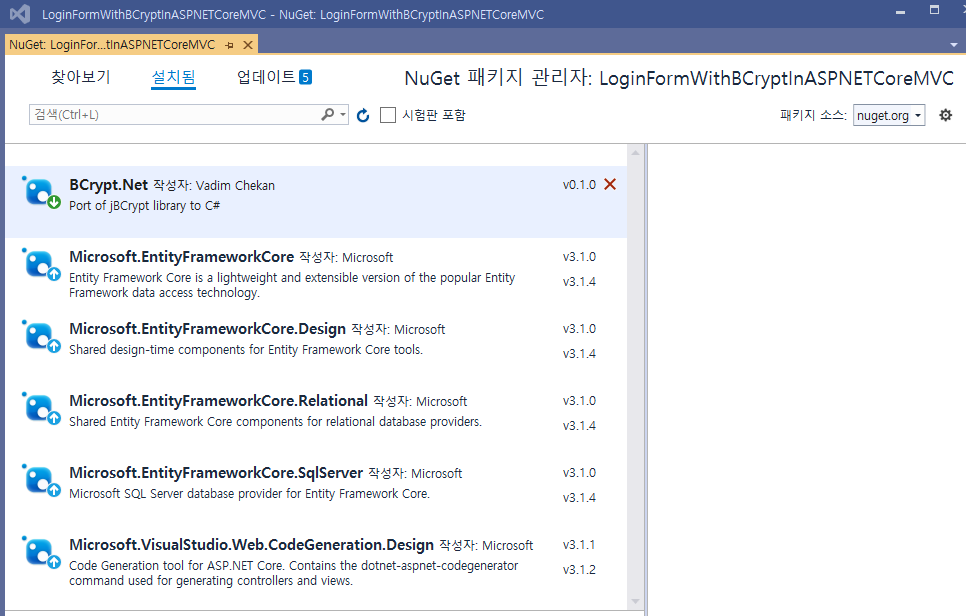966x616 pixels.
Task: Click v3.1.2 for CodeGeneration.Design
Action: [x=579, y=570]
